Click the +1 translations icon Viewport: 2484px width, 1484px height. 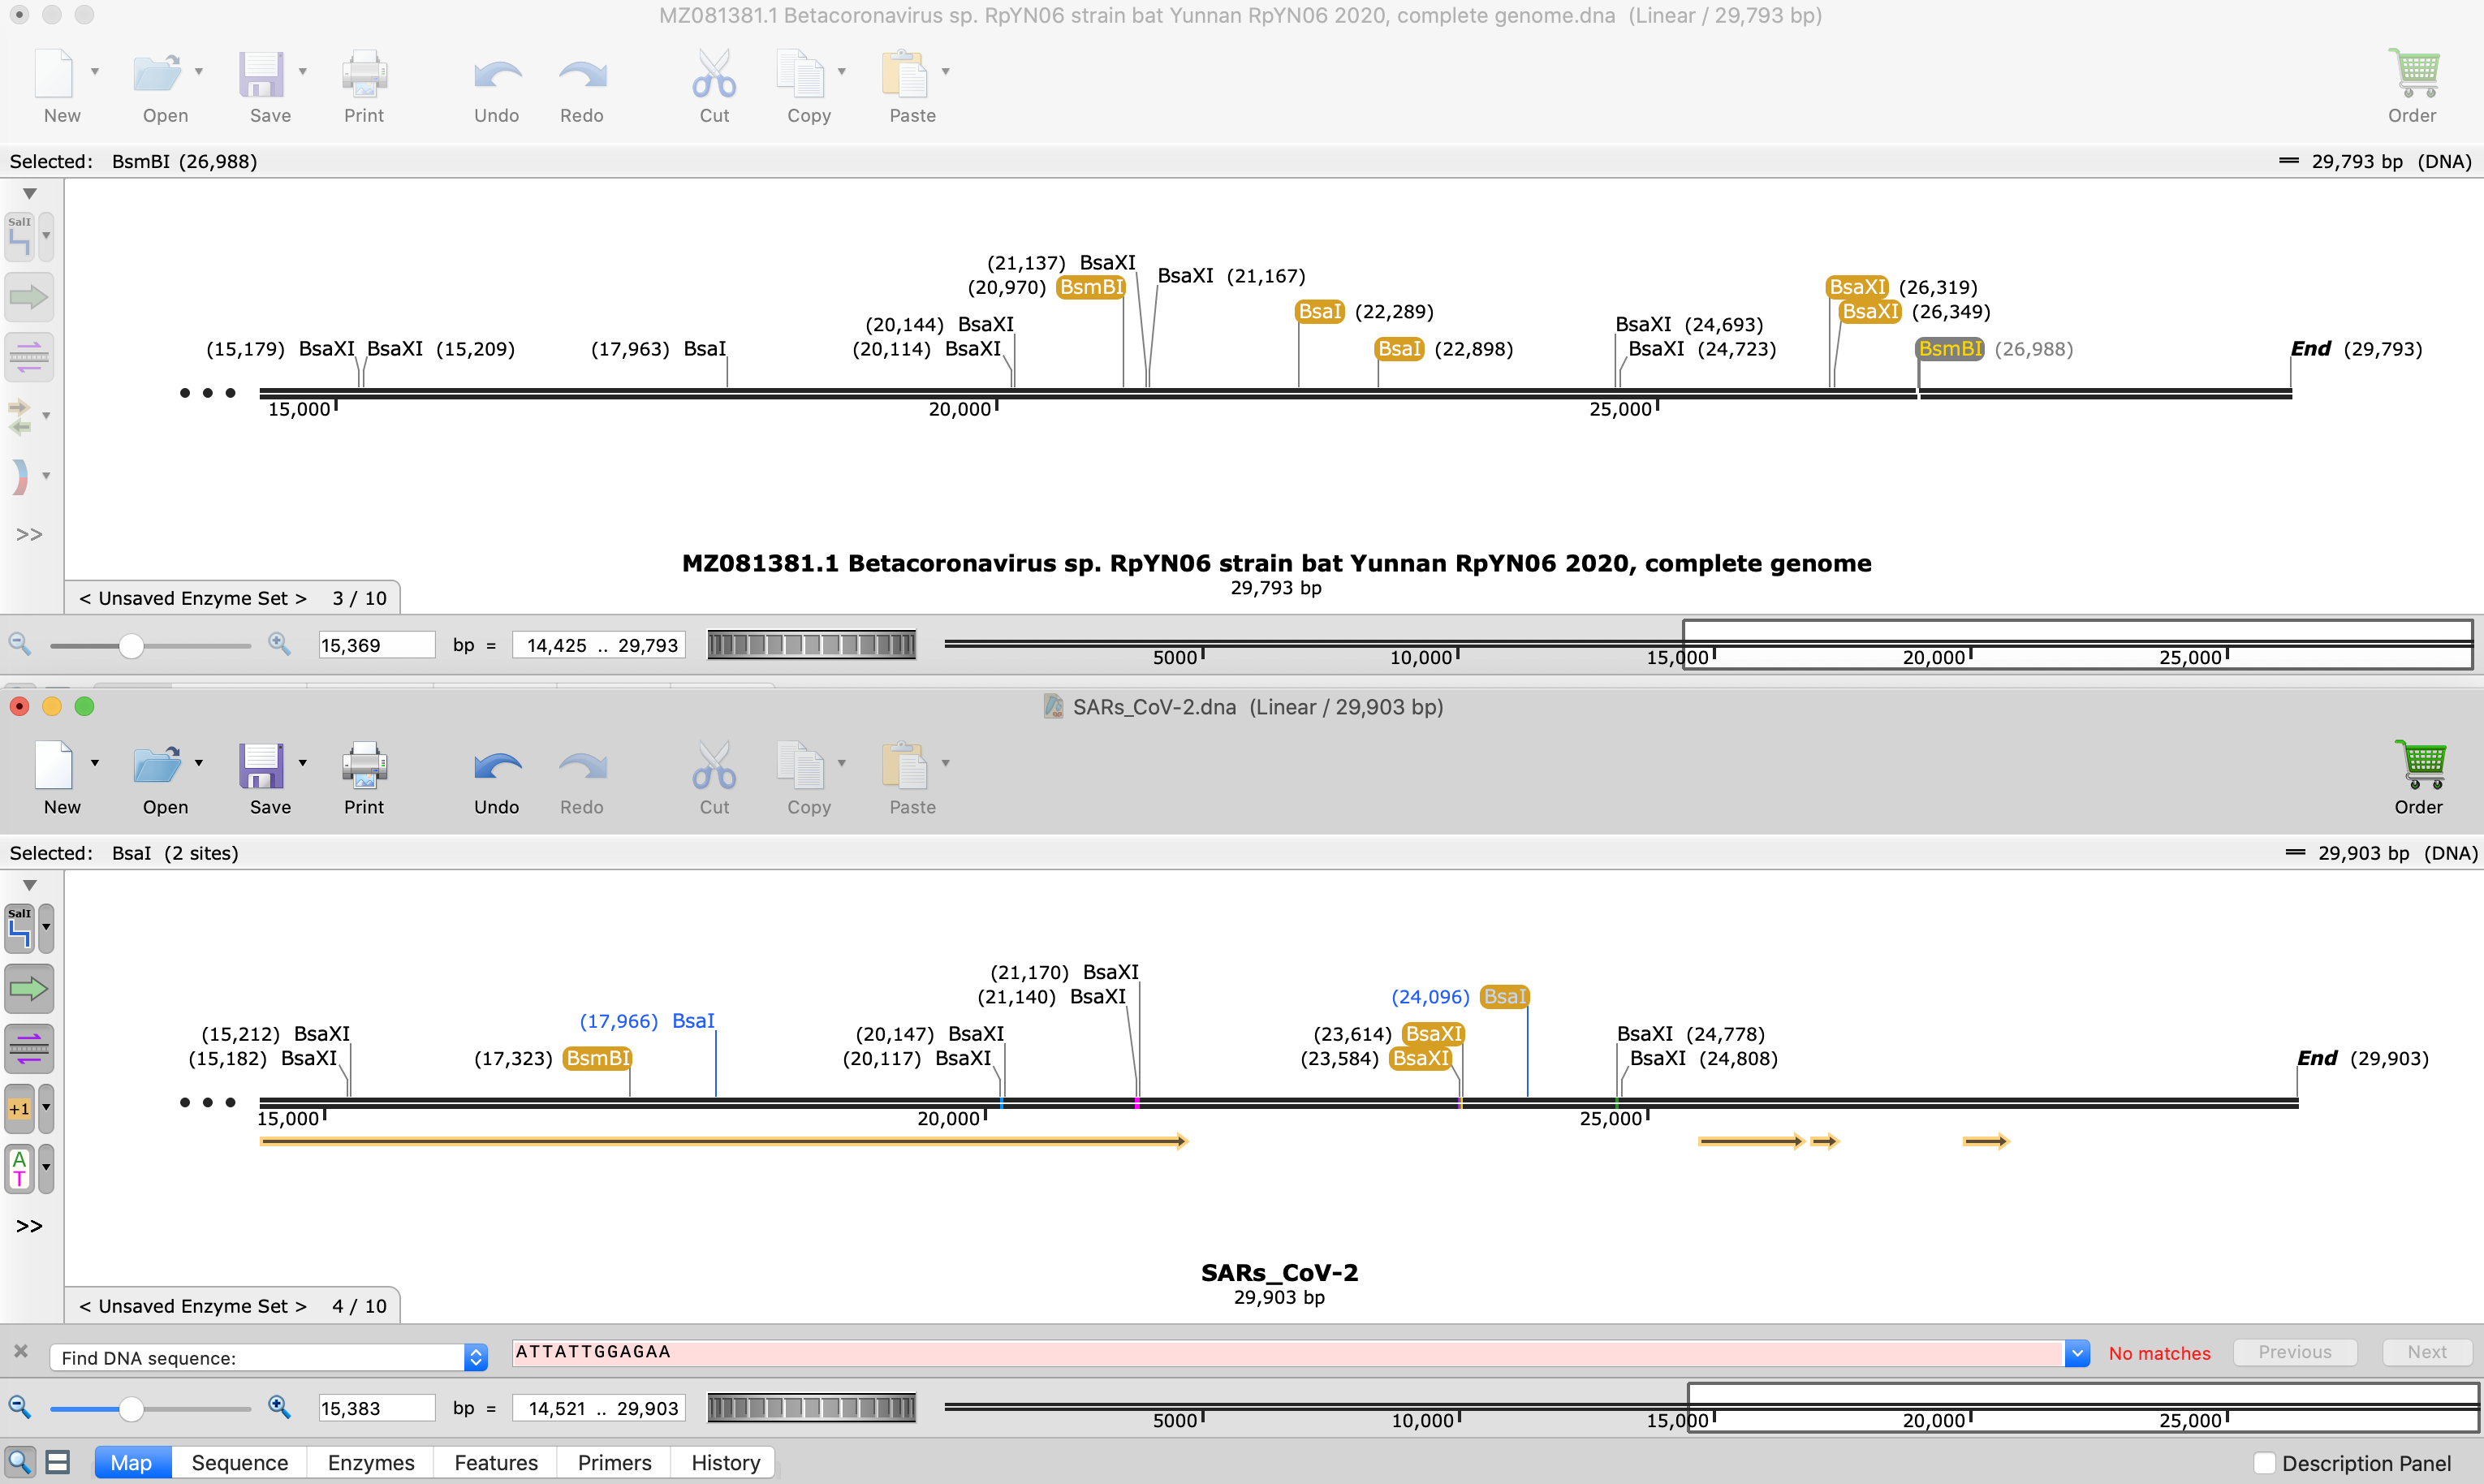pyautogui.click(x=19, y=1109)
